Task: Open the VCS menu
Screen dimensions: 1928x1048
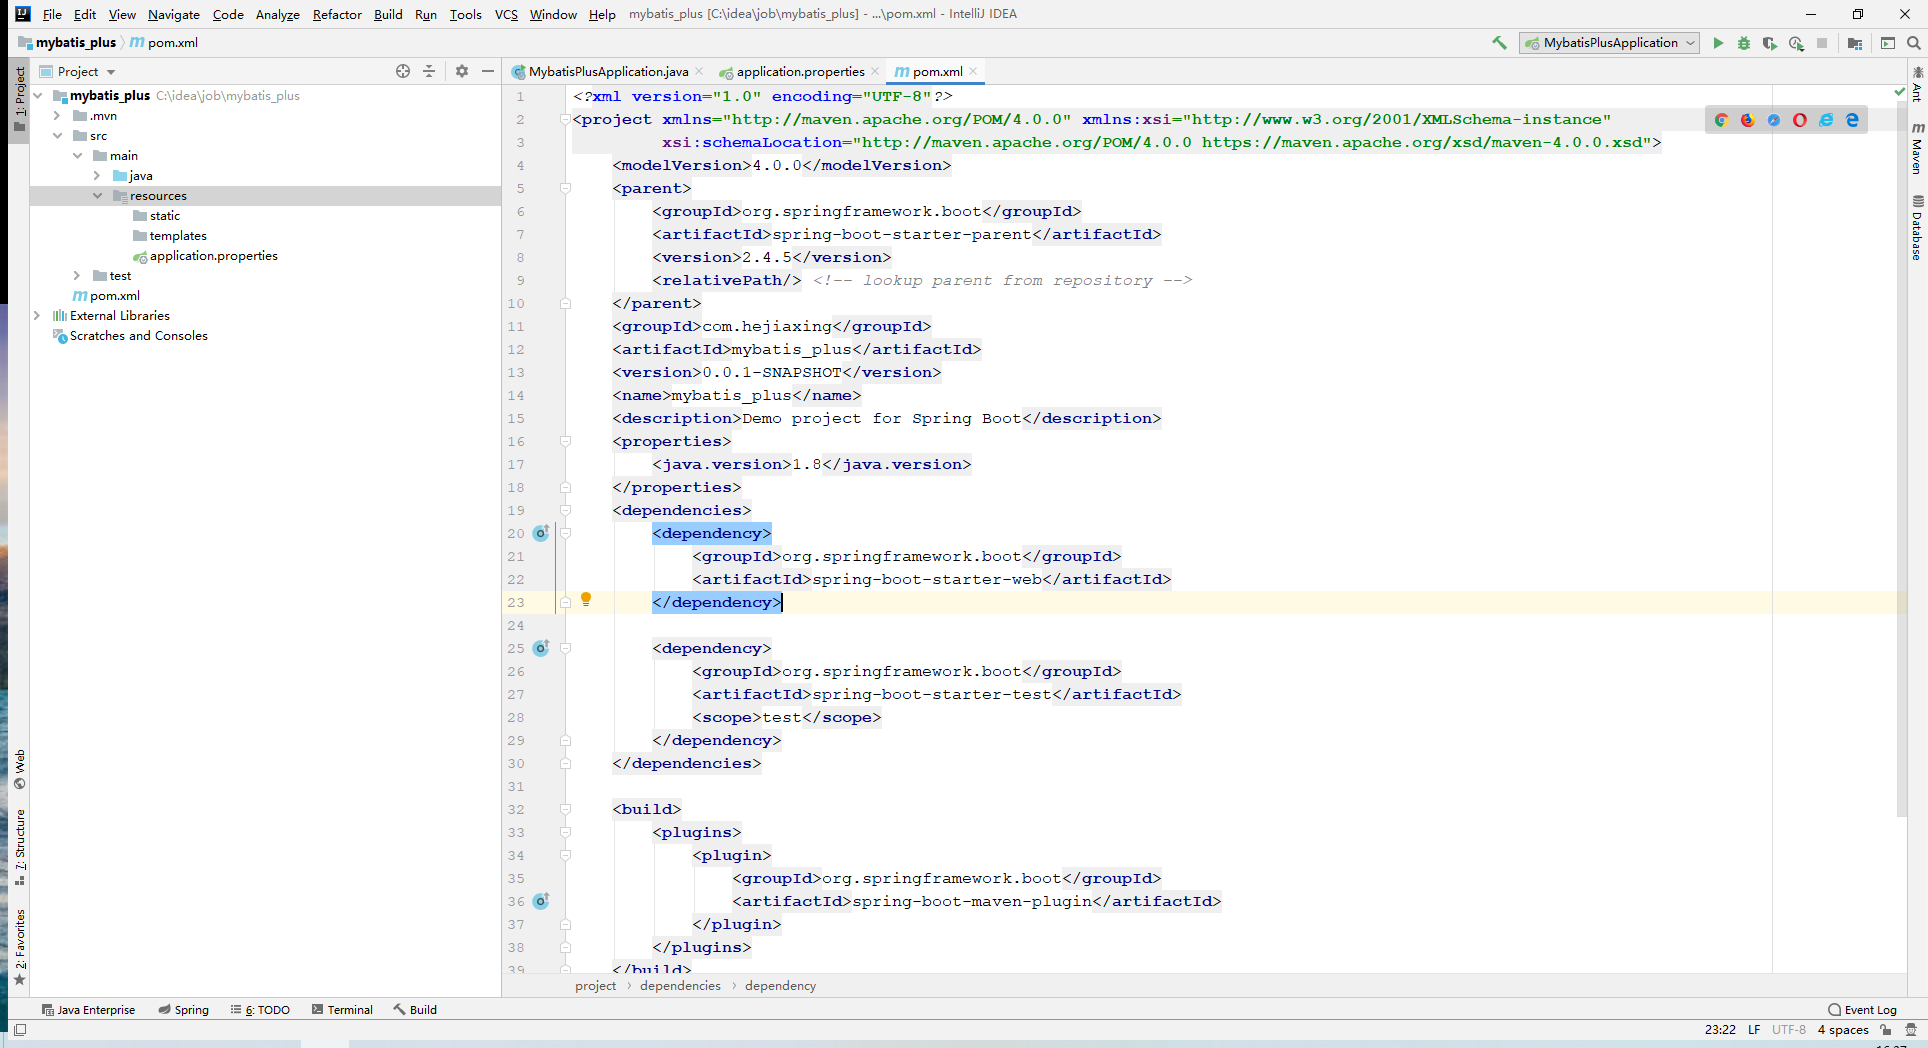Action: coord(506,14)
